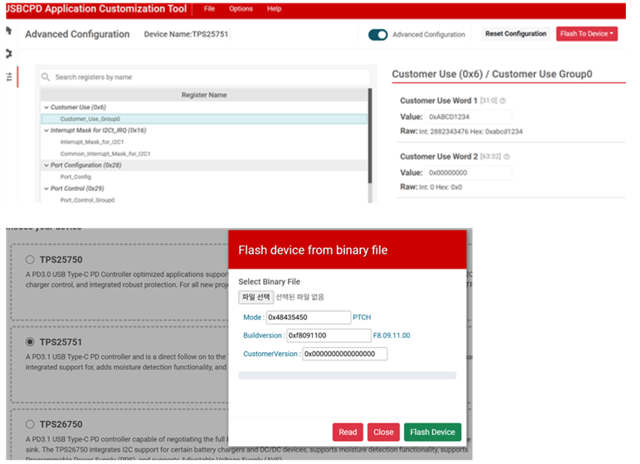
Task: Toggle the Advanced Configuration switch off
Action: [378, 35]
